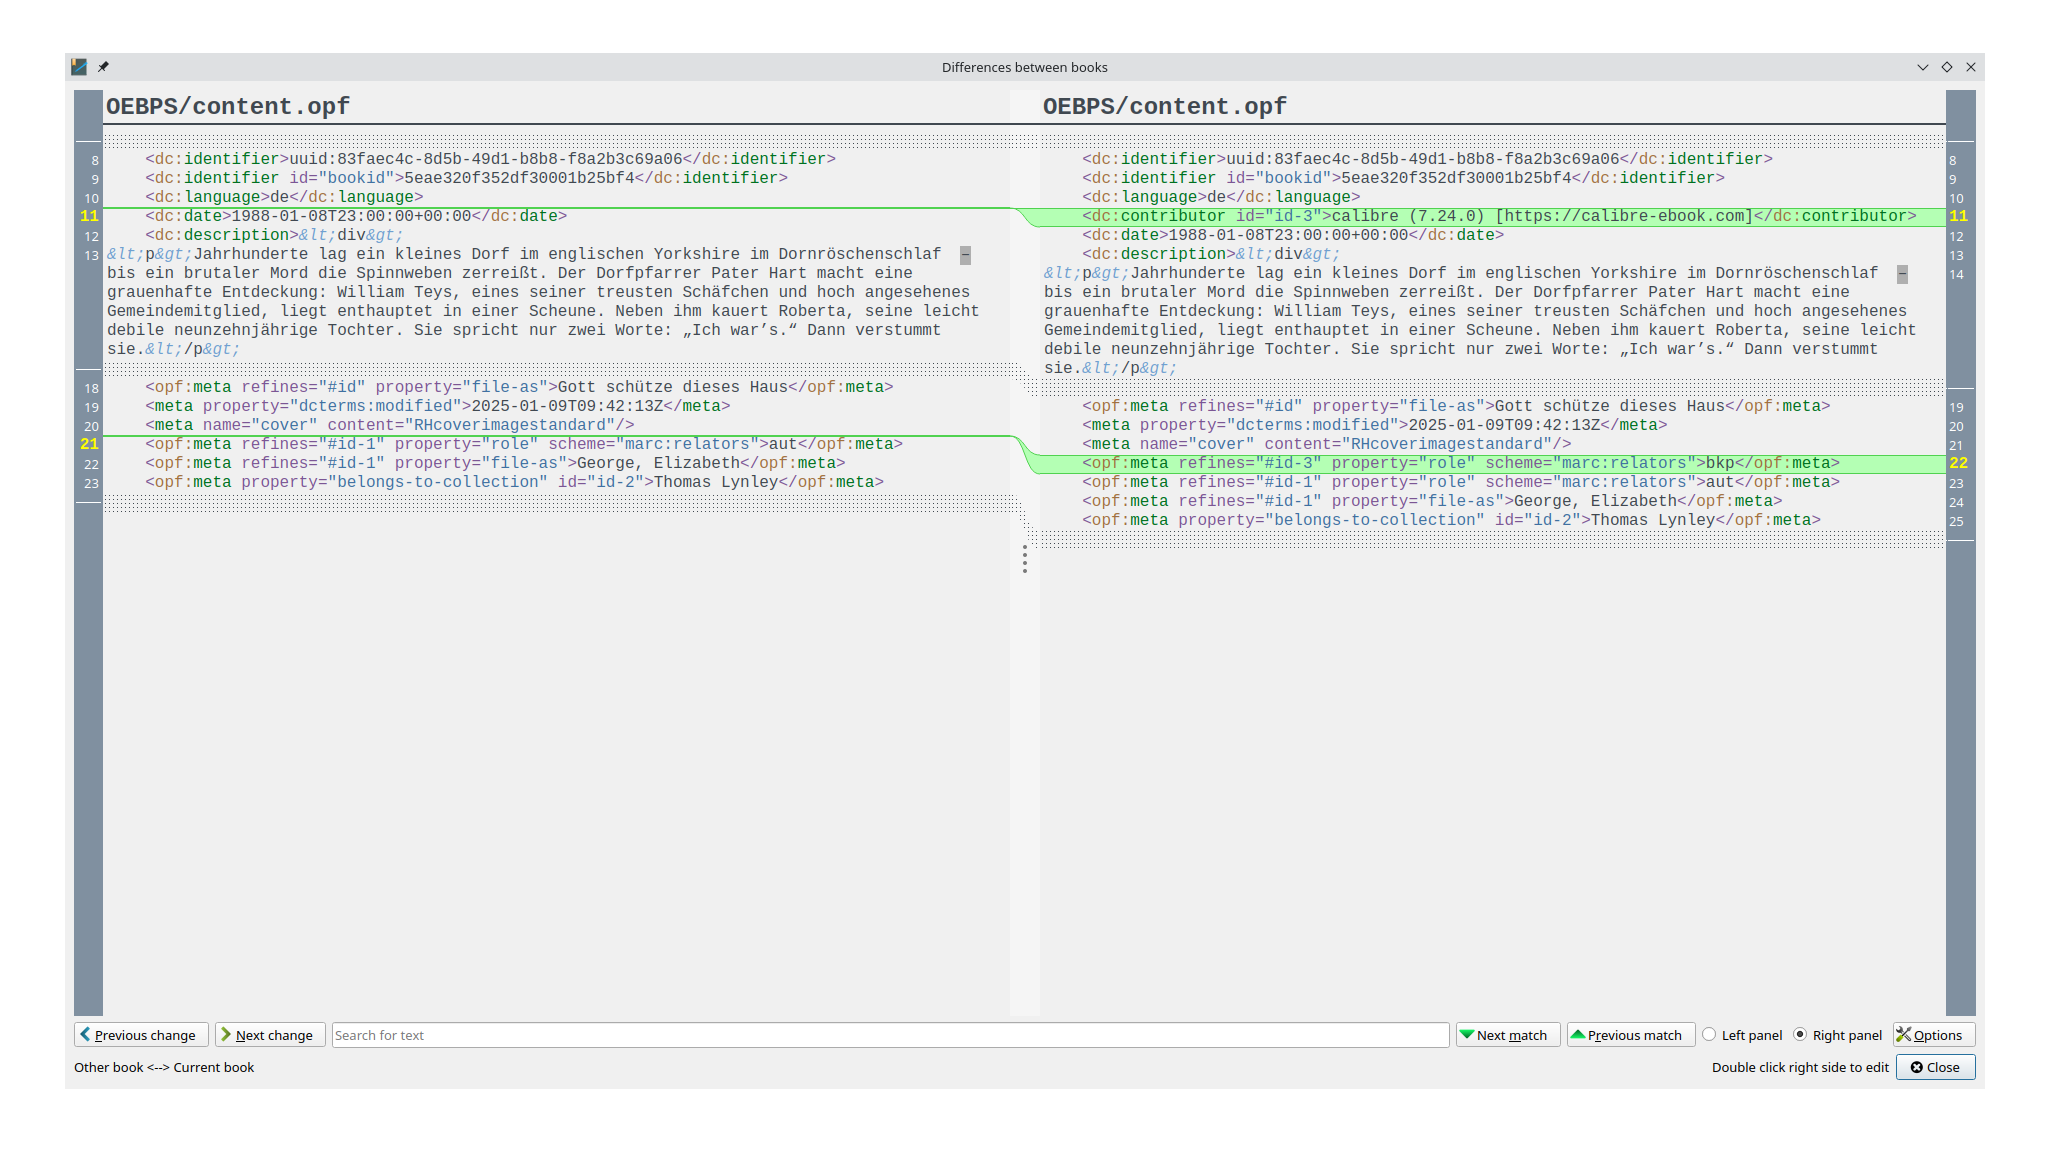Click the calibre app icon in title bar

79,67
